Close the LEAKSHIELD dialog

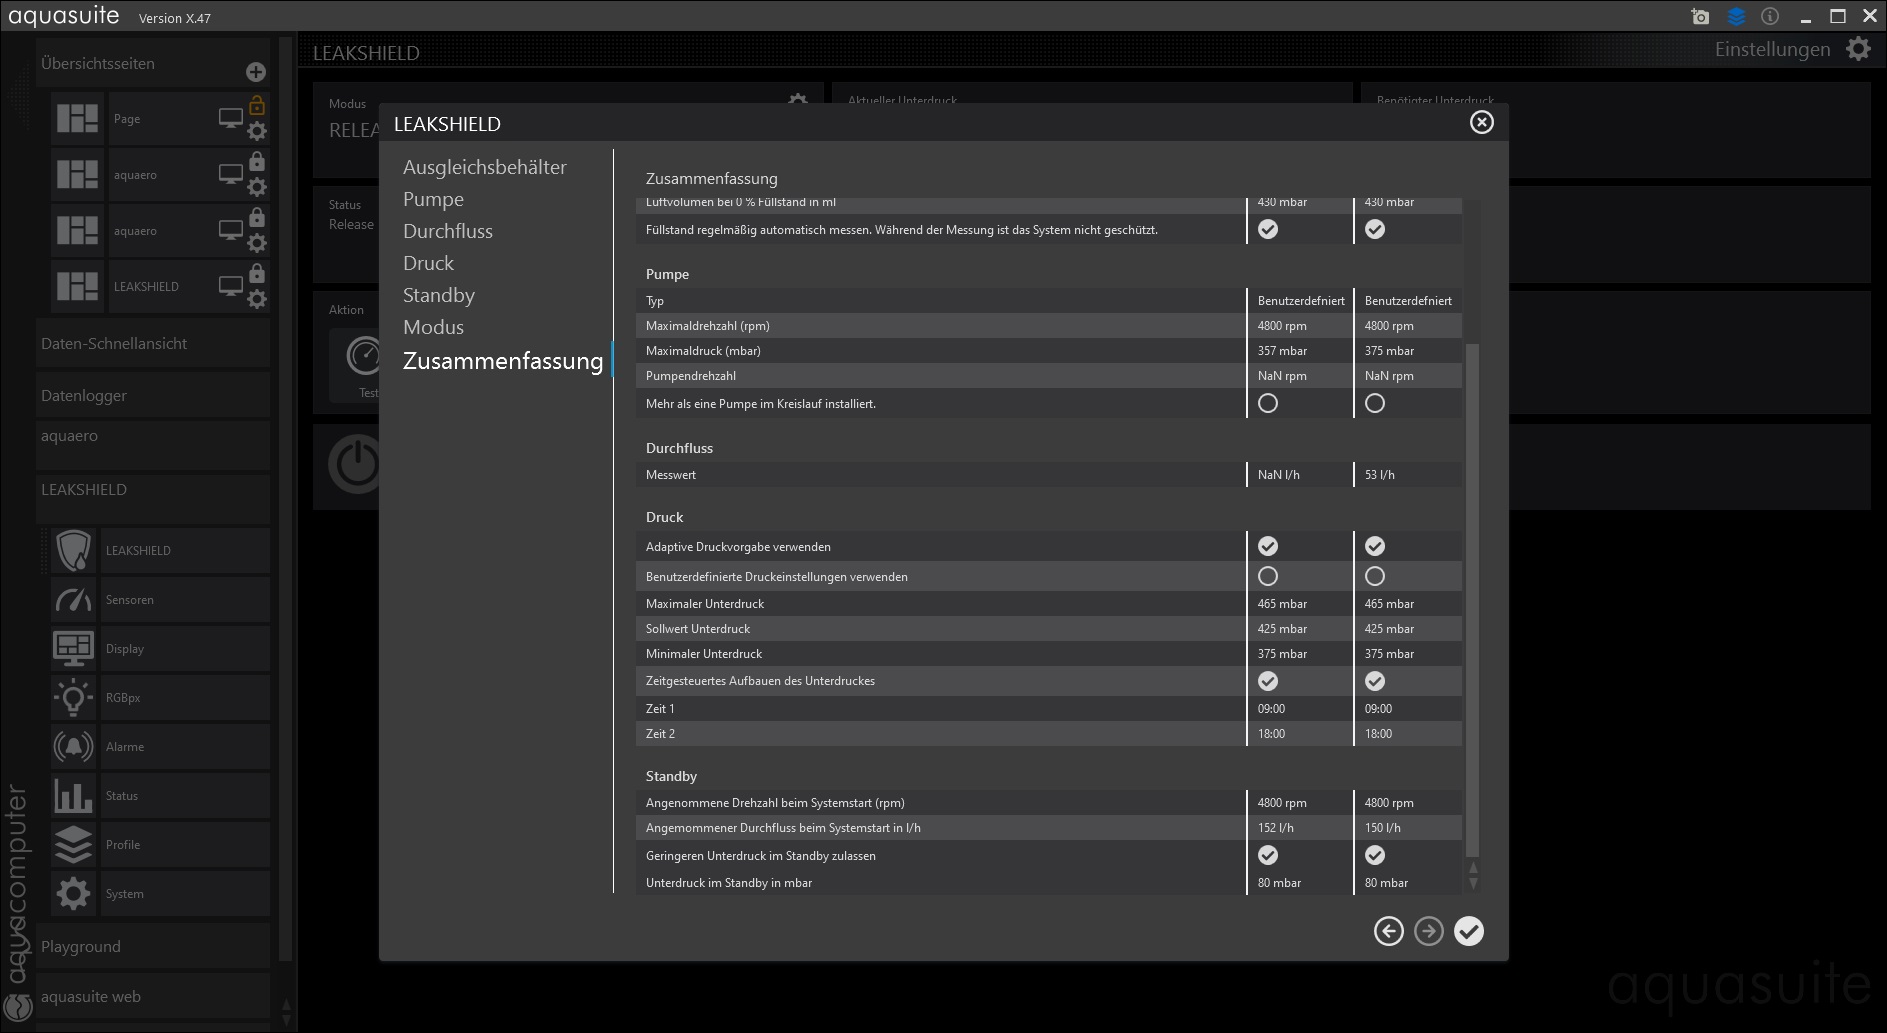point(1481,122)
